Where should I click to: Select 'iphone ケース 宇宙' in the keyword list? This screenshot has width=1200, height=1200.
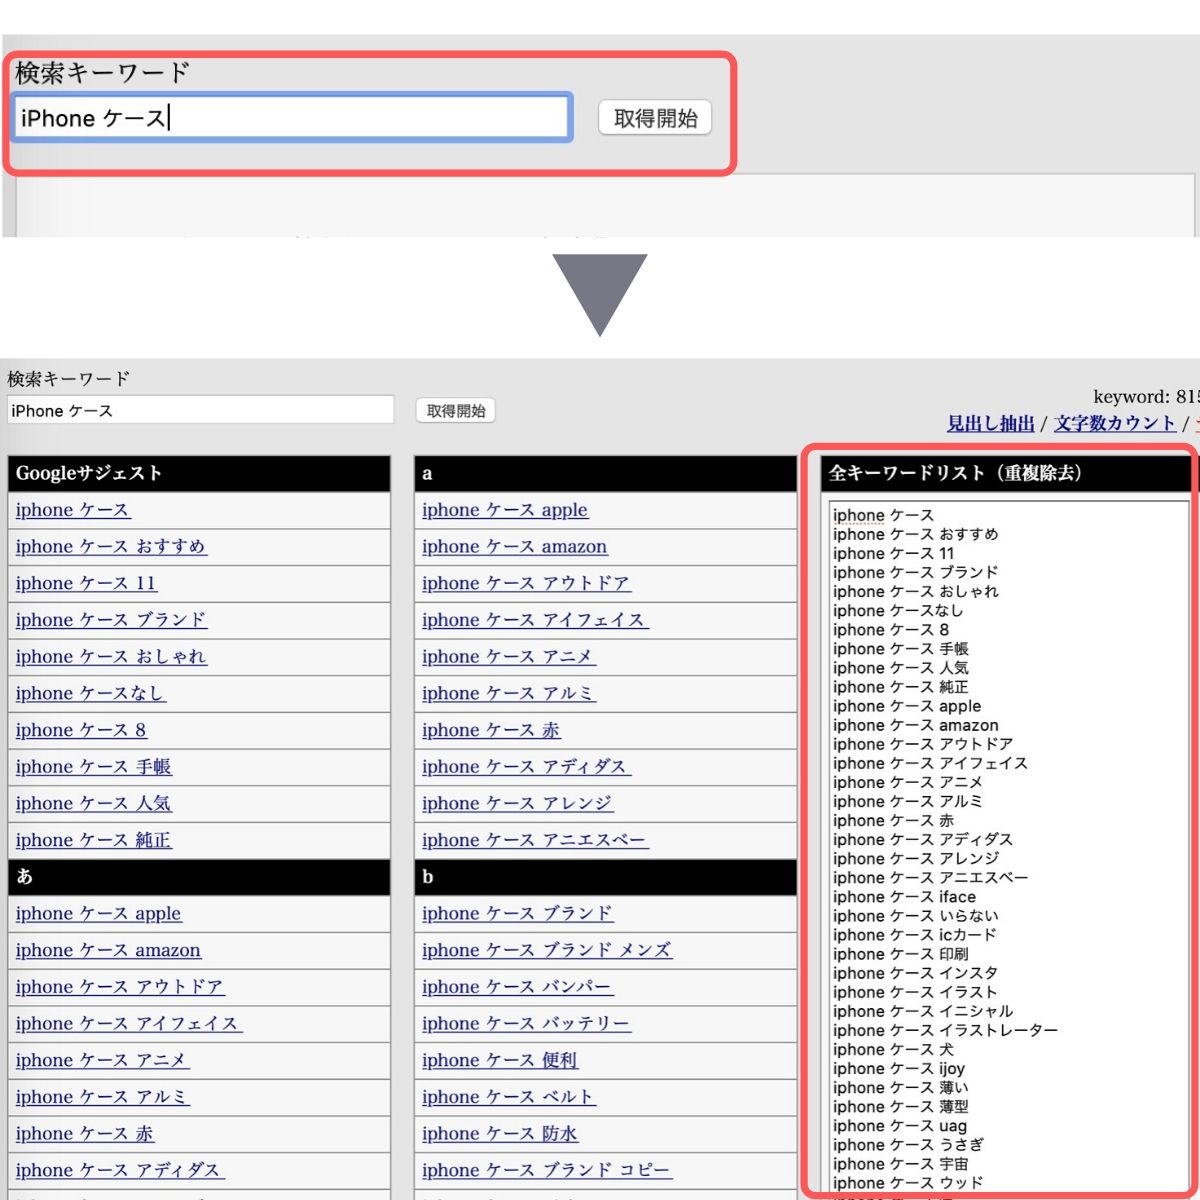pos(900,1164)
